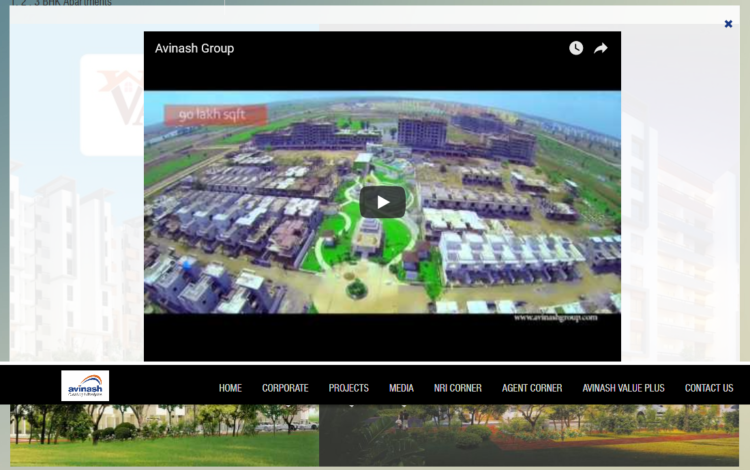Click the Watch Later clock icon
Image resolution: width=750 pixels, height=470 pixels.
[x=576, y=48]
